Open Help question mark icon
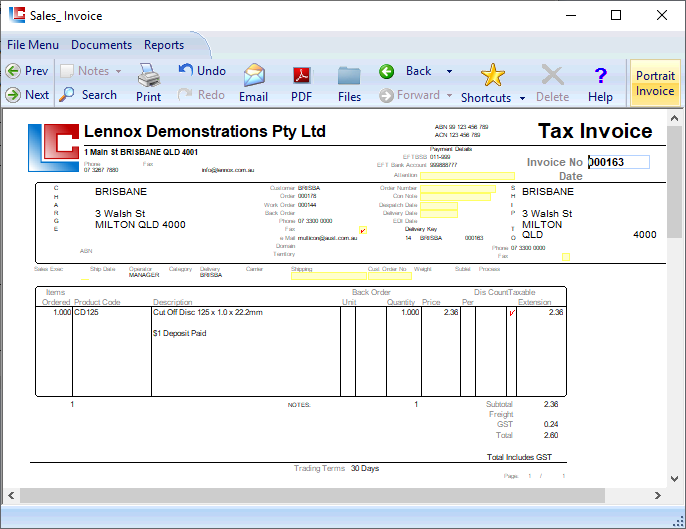 [x=601, y=75]
